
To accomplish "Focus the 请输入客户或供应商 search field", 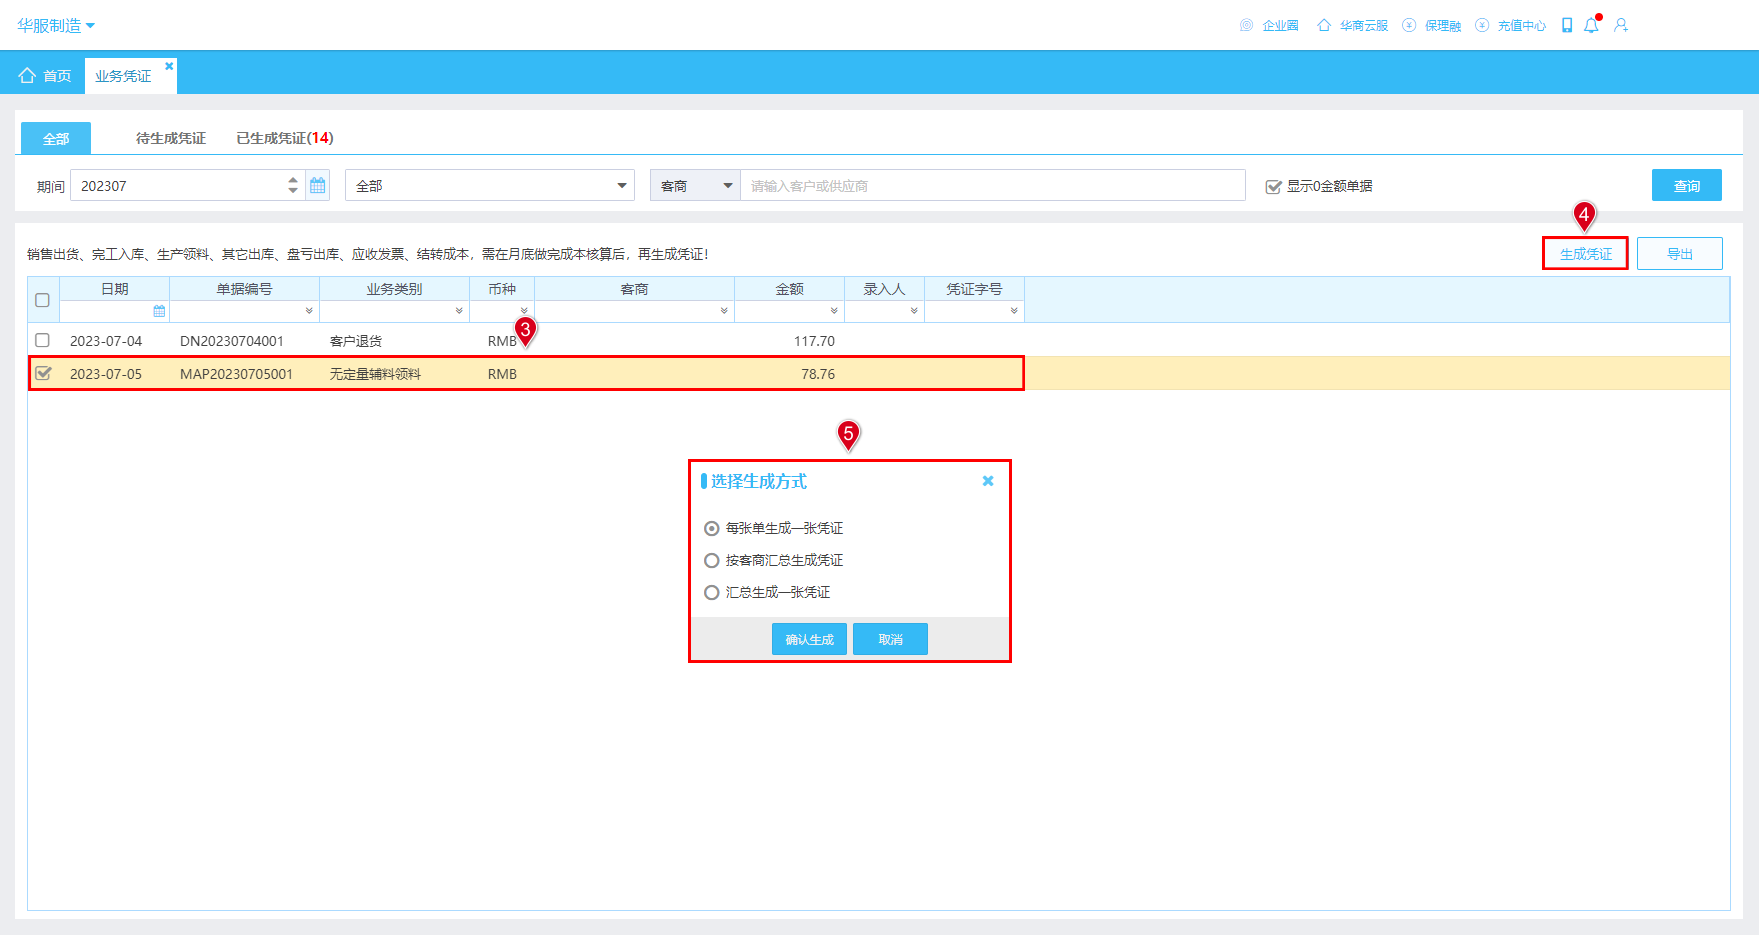I will click(x=993, y=185).
